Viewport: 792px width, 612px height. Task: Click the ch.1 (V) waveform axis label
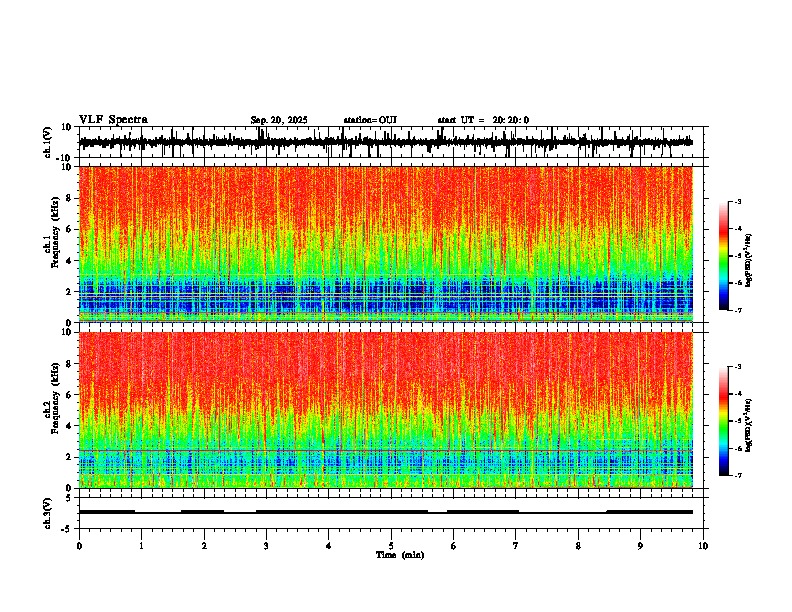[x=48, y=142]
